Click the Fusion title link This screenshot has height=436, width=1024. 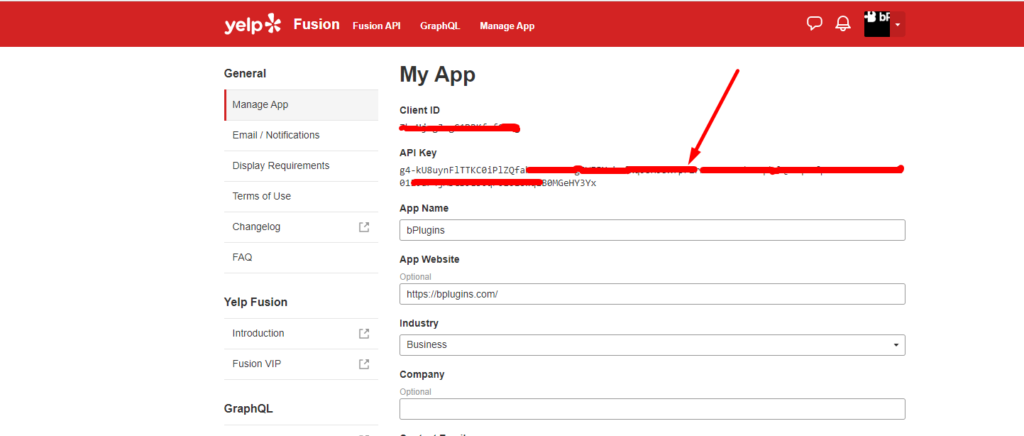pyautogui.click(x=316, y=25)
